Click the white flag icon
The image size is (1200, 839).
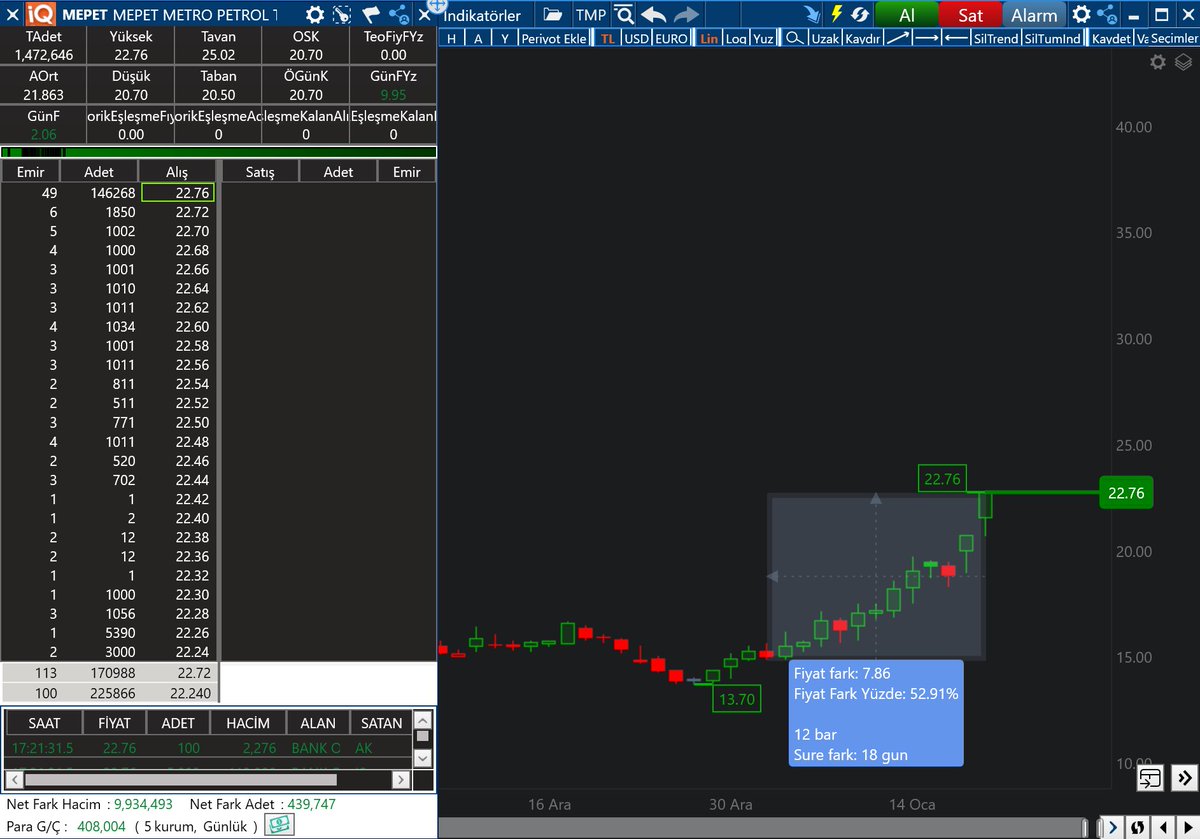point(370,15)
